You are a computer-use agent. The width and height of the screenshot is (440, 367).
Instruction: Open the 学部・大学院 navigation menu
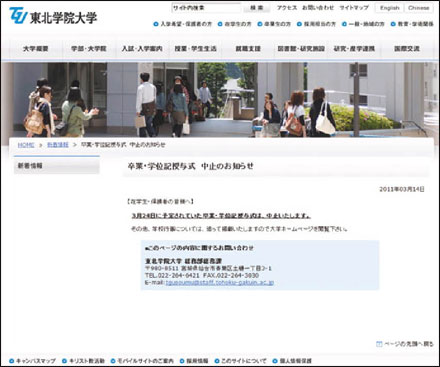click(x=89, y=49)
